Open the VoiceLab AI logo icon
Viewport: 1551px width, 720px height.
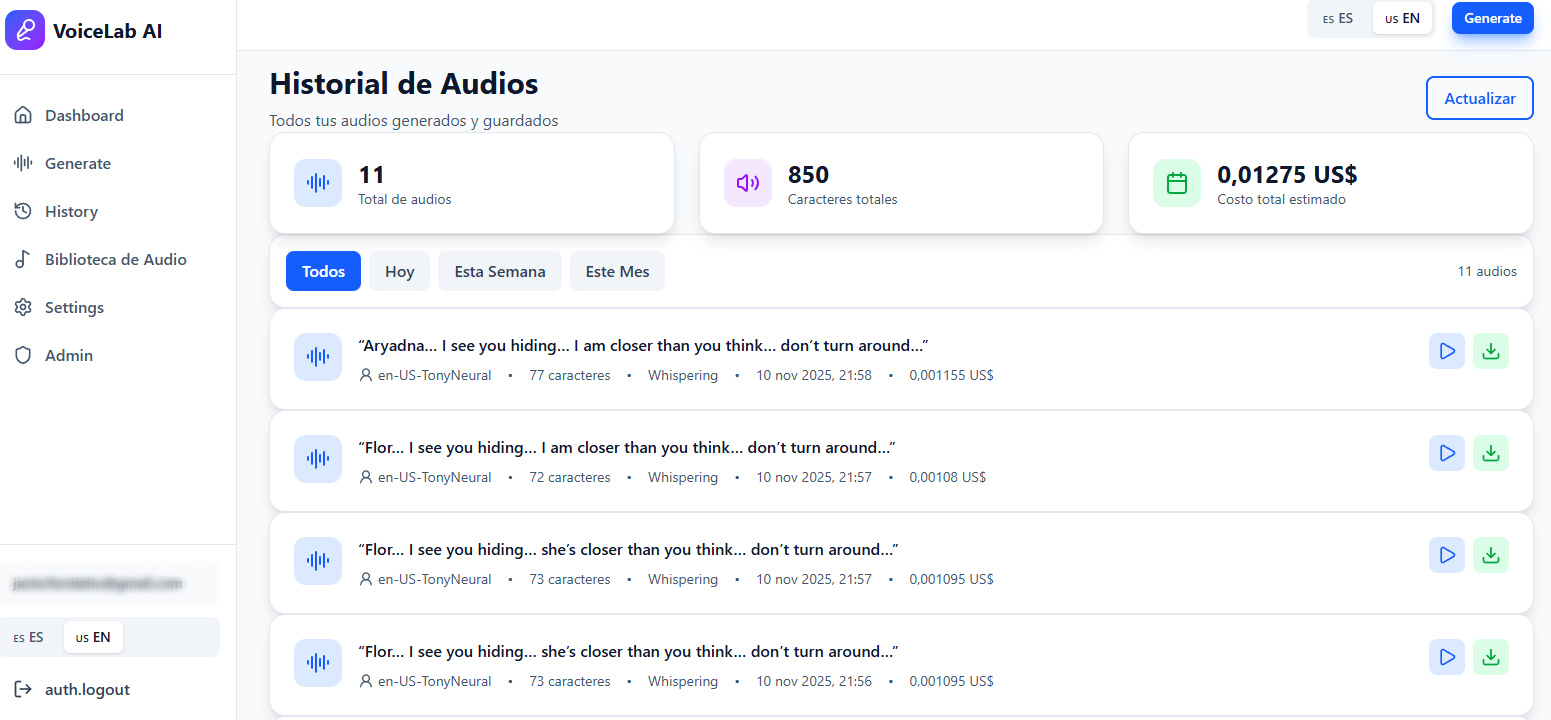(x=25, y=30)
